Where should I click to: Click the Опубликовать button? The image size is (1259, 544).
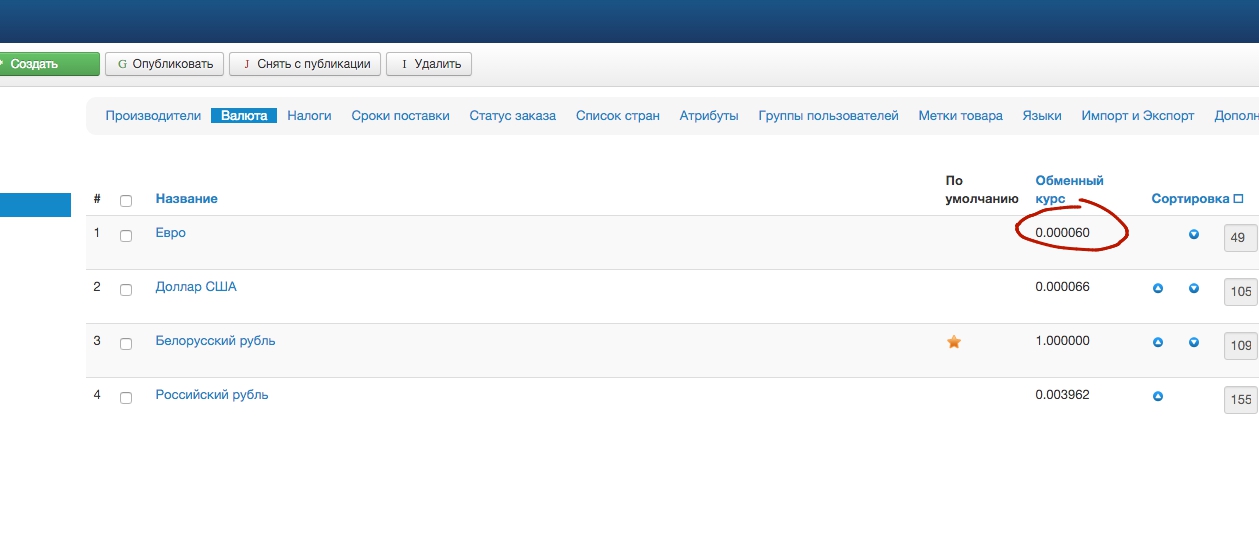165,64
